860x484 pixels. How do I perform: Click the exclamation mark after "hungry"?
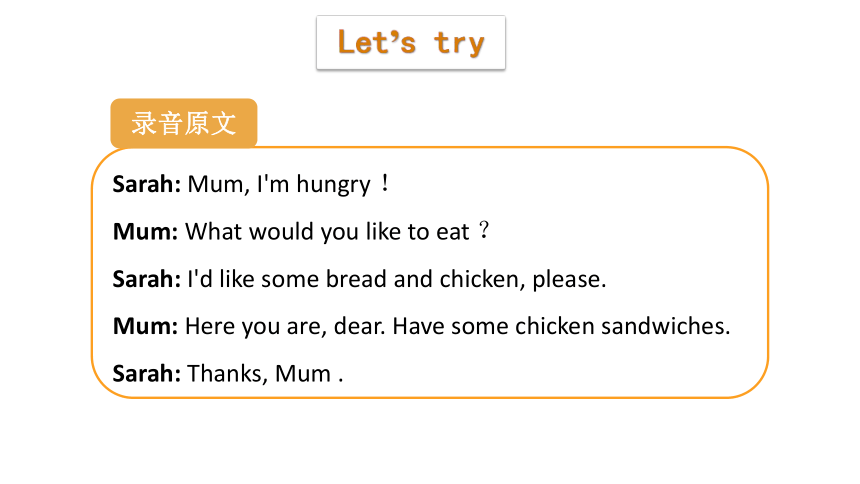(x=385, y=183)
